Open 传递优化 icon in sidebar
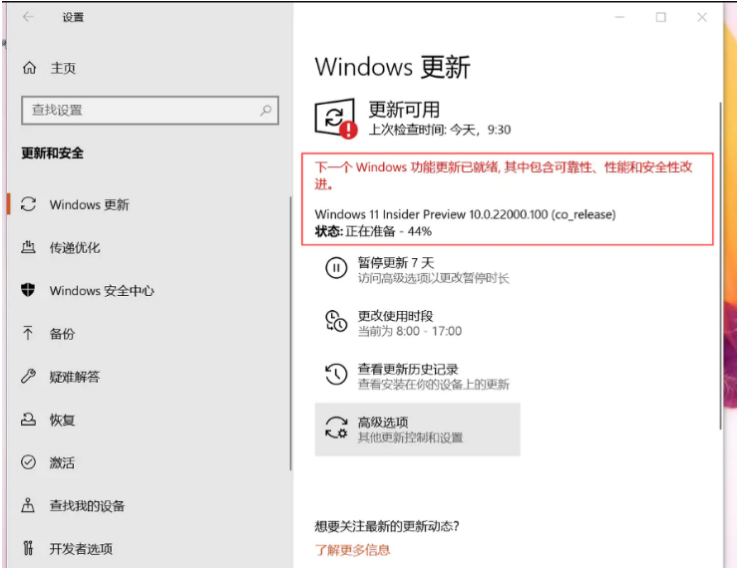Viewport: 737px width, 568px height. [x=28, y=247]
